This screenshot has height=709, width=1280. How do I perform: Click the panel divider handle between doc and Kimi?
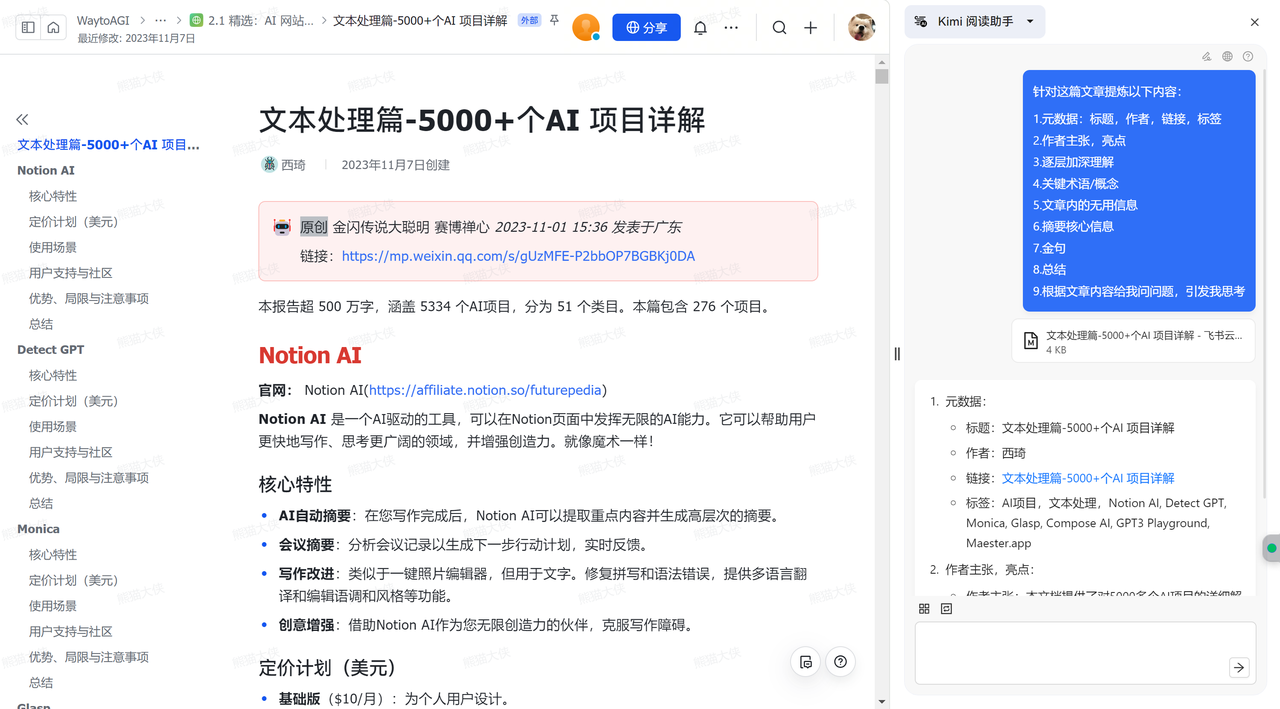(x=897, y=354)
